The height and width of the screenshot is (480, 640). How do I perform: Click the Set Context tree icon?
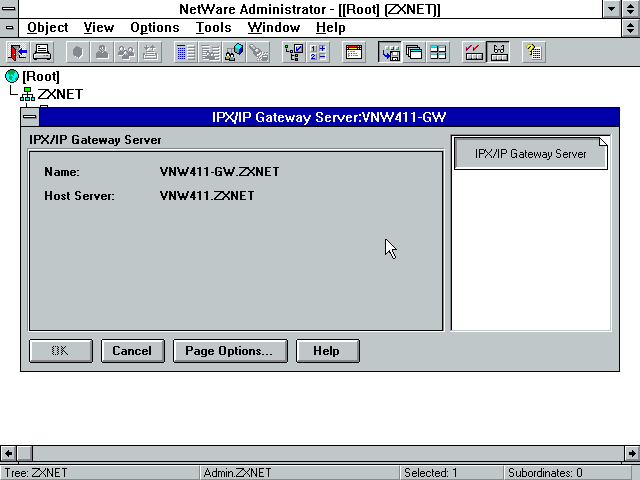[294, 52]
